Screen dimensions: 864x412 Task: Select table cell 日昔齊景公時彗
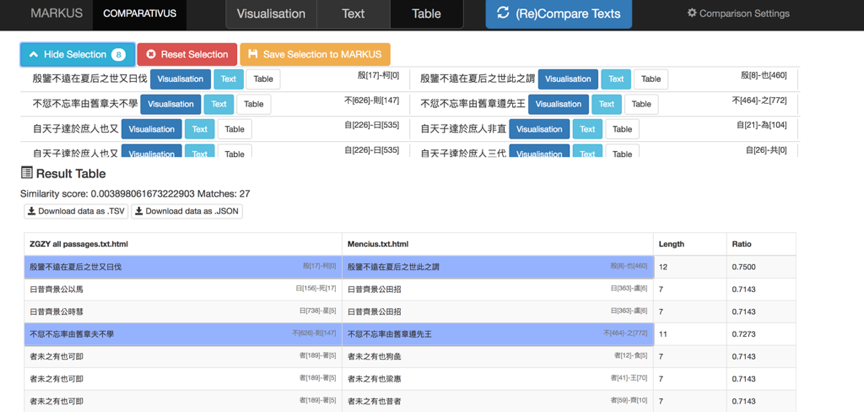click(183, 312)
